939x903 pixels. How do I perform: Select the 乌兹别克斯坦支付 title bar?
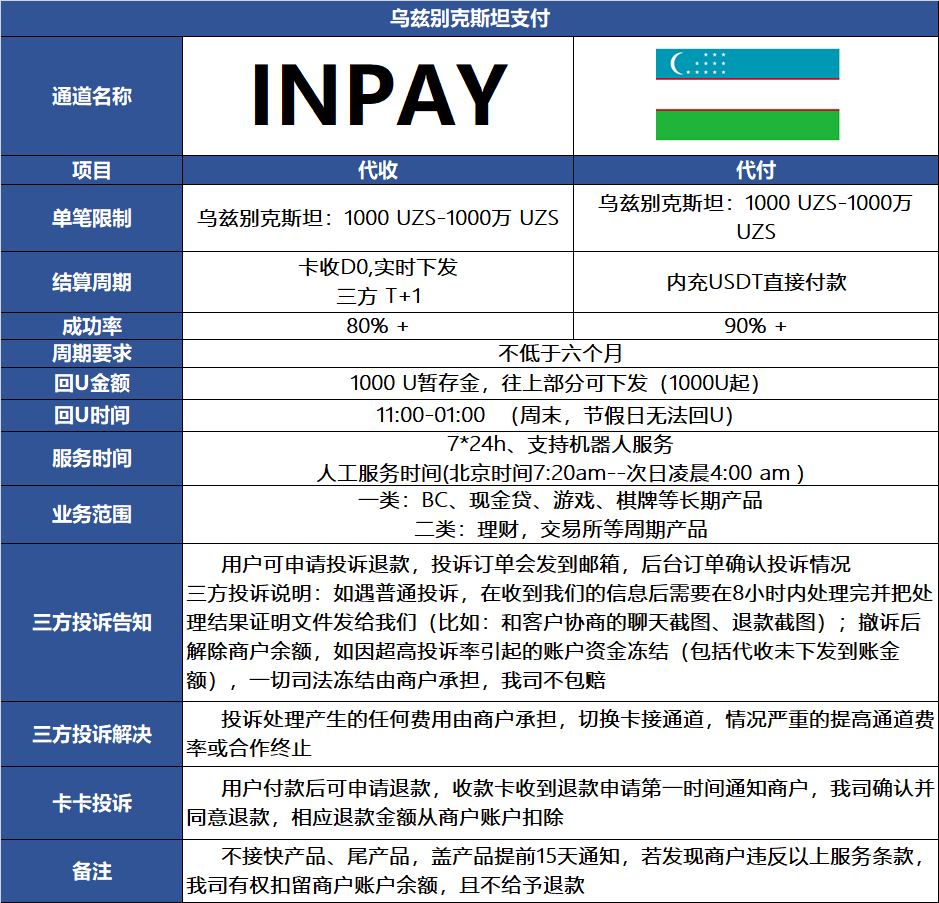click(x=469, y=18)
